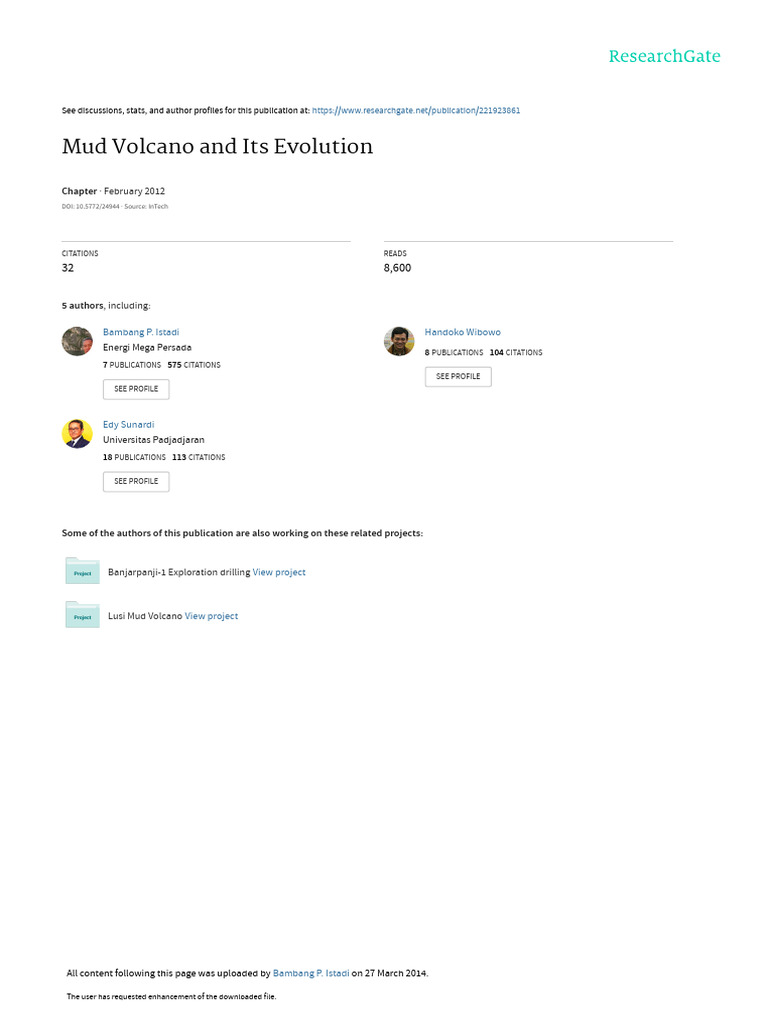Viewport: 768px width, 1024px height.
Task: Click the Banjarpanji-1 project folder icon
Action: coord(82,571)
